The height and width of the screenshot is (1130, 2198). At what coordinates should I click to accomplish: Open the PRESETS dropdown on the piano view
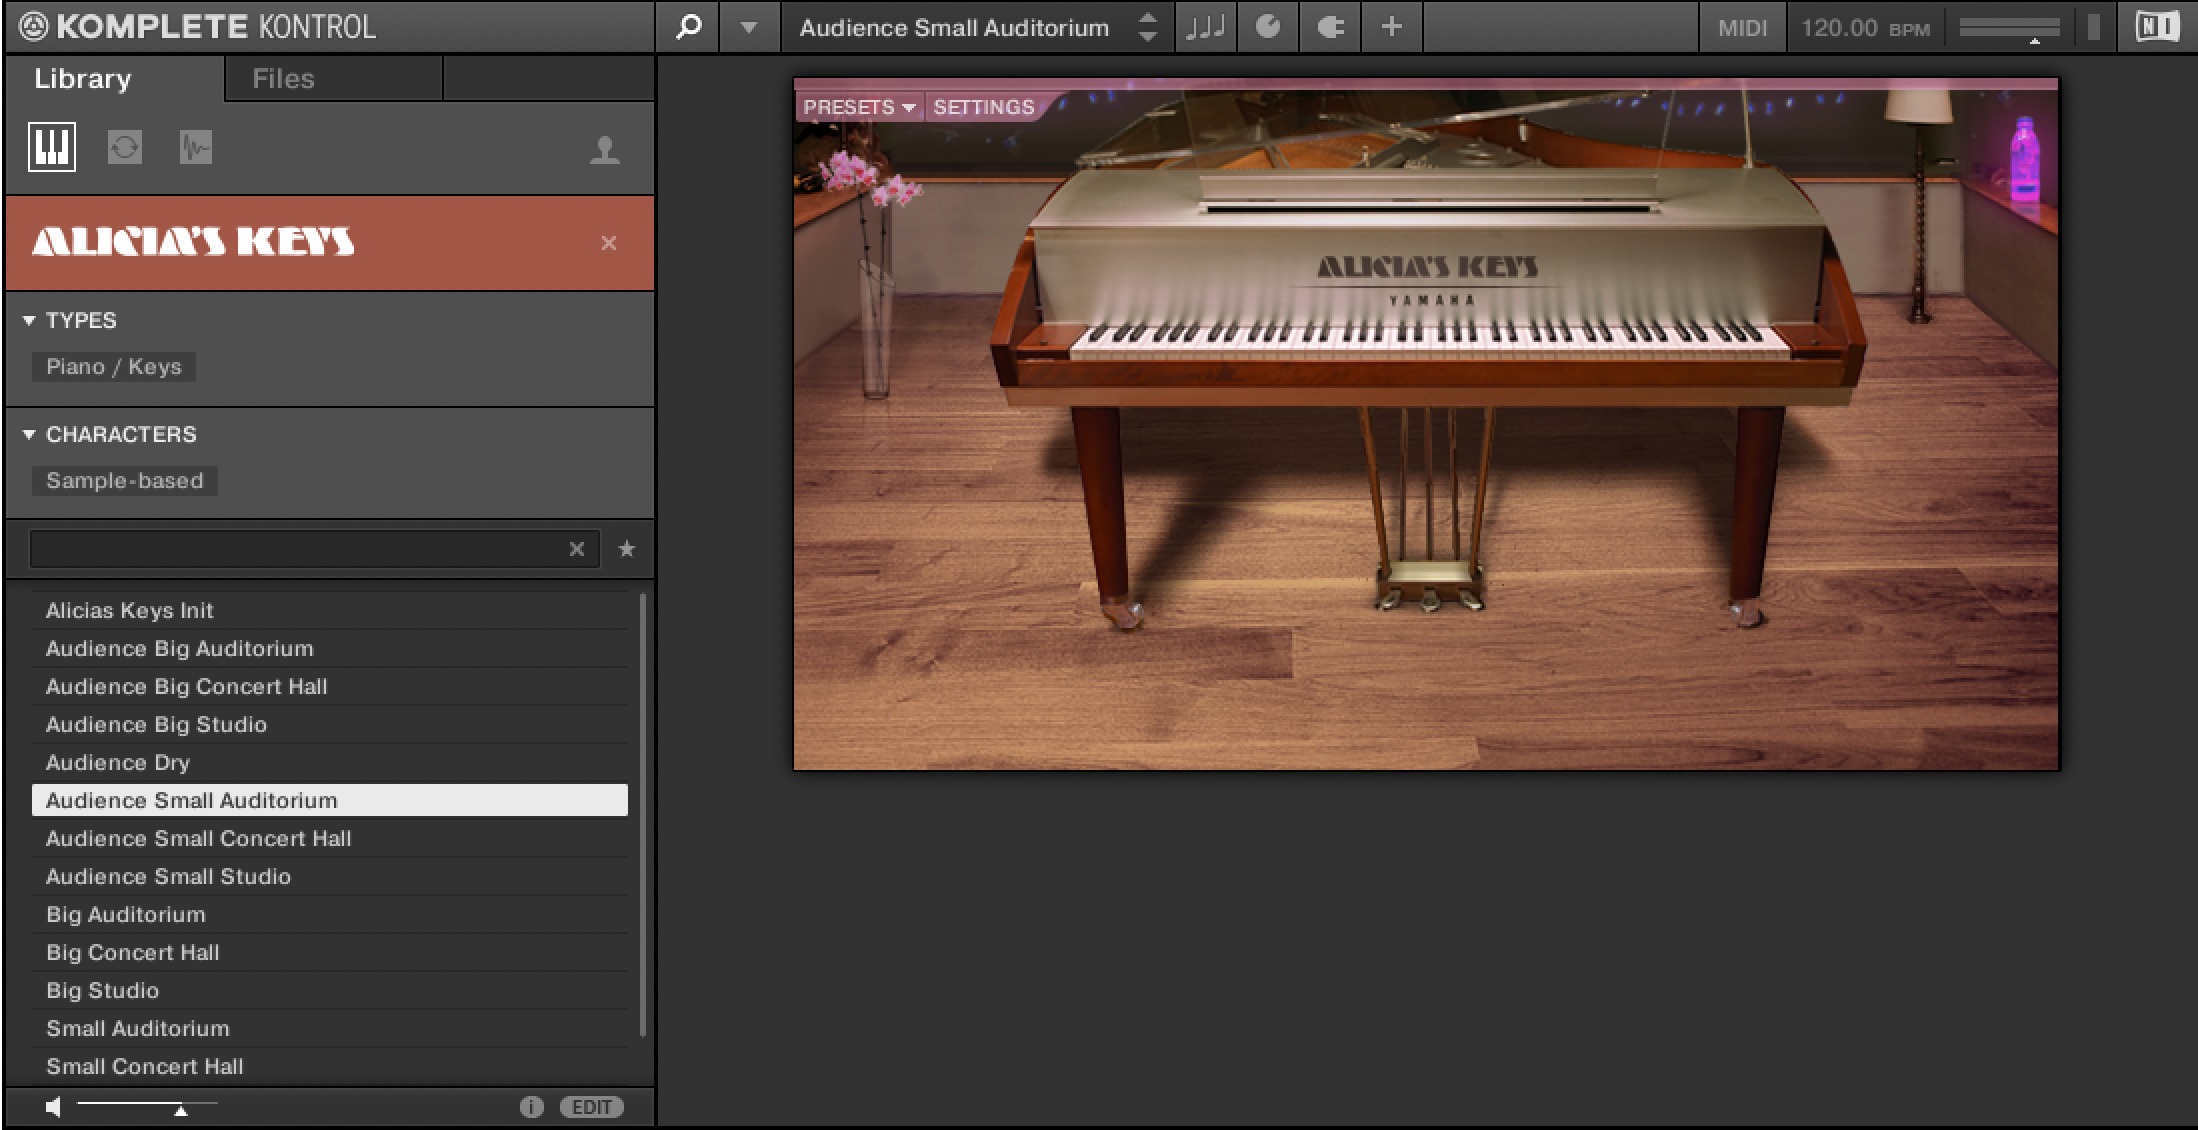(859, 107)
